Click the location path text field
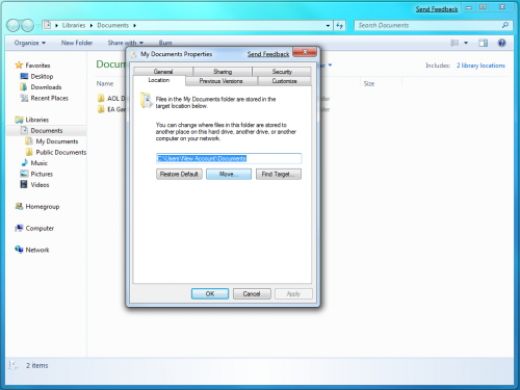Image resolution: width=520 pixels, height=390 pixels. 229,158
